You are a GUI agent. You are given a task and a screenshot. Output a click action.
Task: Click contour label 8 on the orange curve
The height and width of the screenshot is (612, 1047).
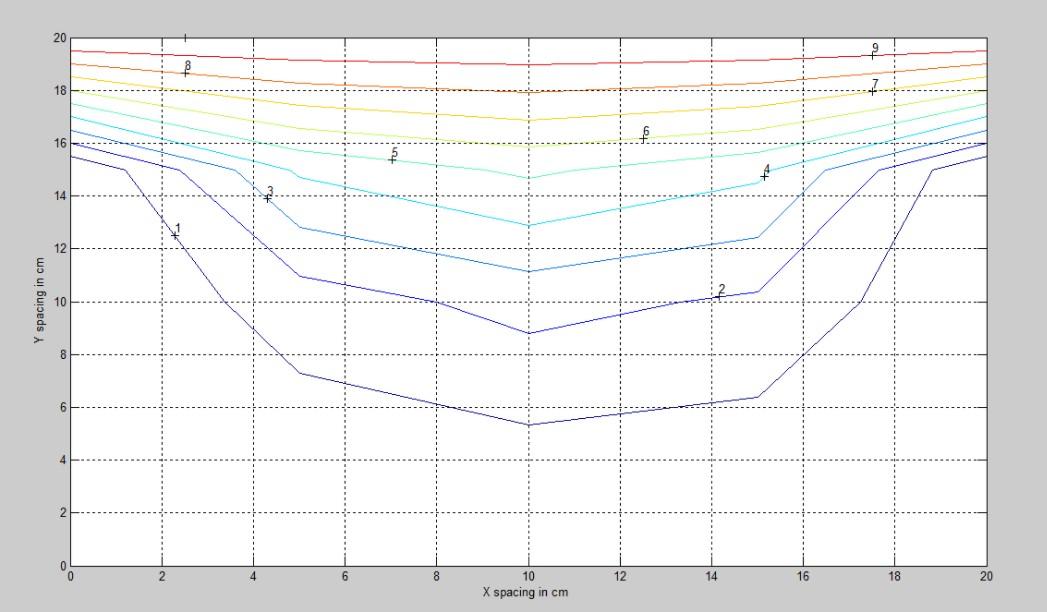point(188,65)
